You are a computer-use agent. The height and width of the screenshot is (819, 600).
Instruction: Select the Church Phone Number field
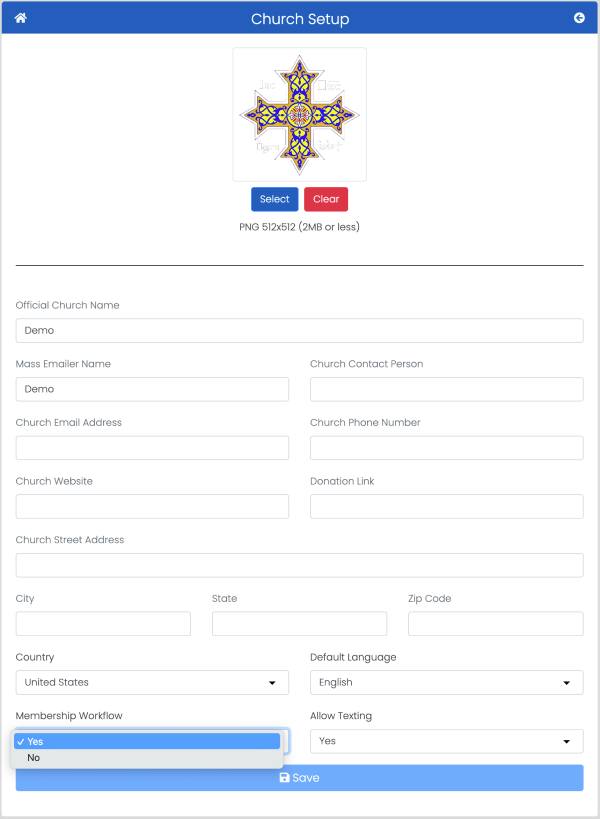click(x=446, y=448)
